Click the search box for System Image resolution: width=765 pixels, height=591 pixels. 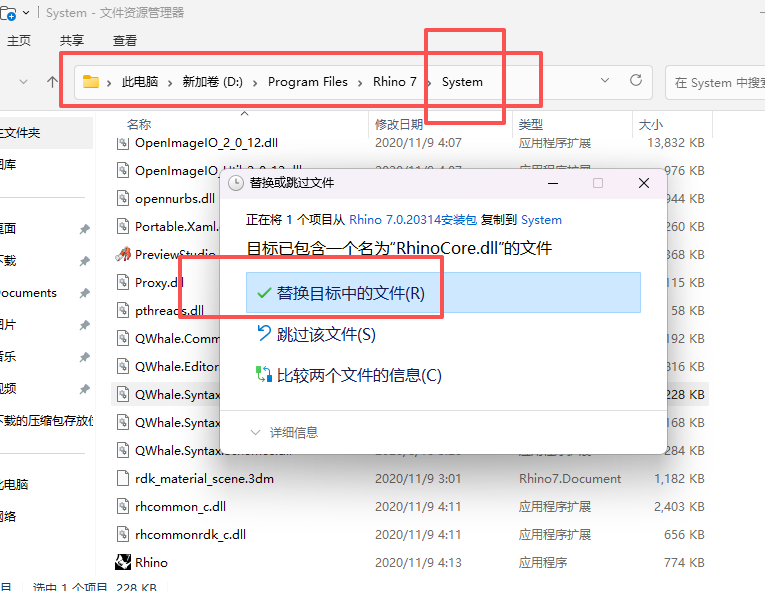[x=715, y=82]
